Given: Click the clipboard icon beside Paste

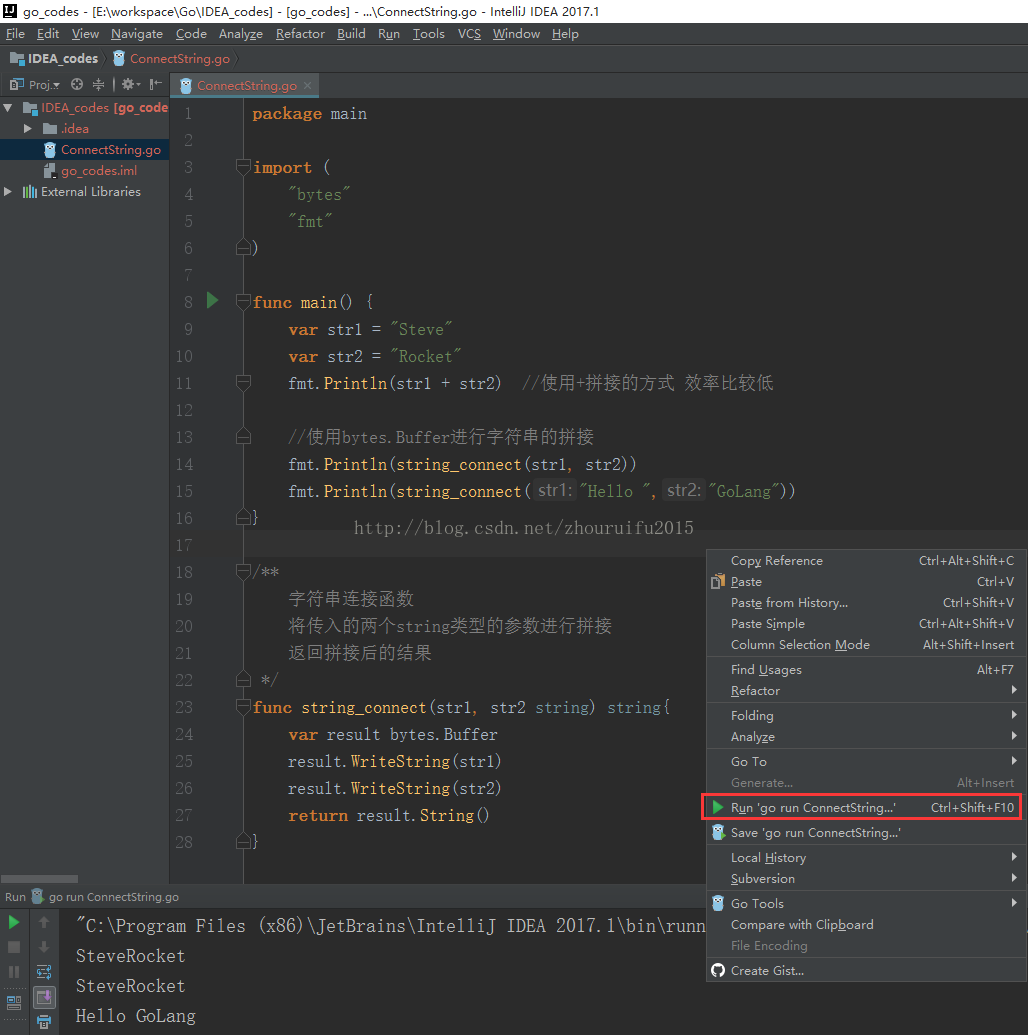Looking at the screenshot, I should coord(718,582).
